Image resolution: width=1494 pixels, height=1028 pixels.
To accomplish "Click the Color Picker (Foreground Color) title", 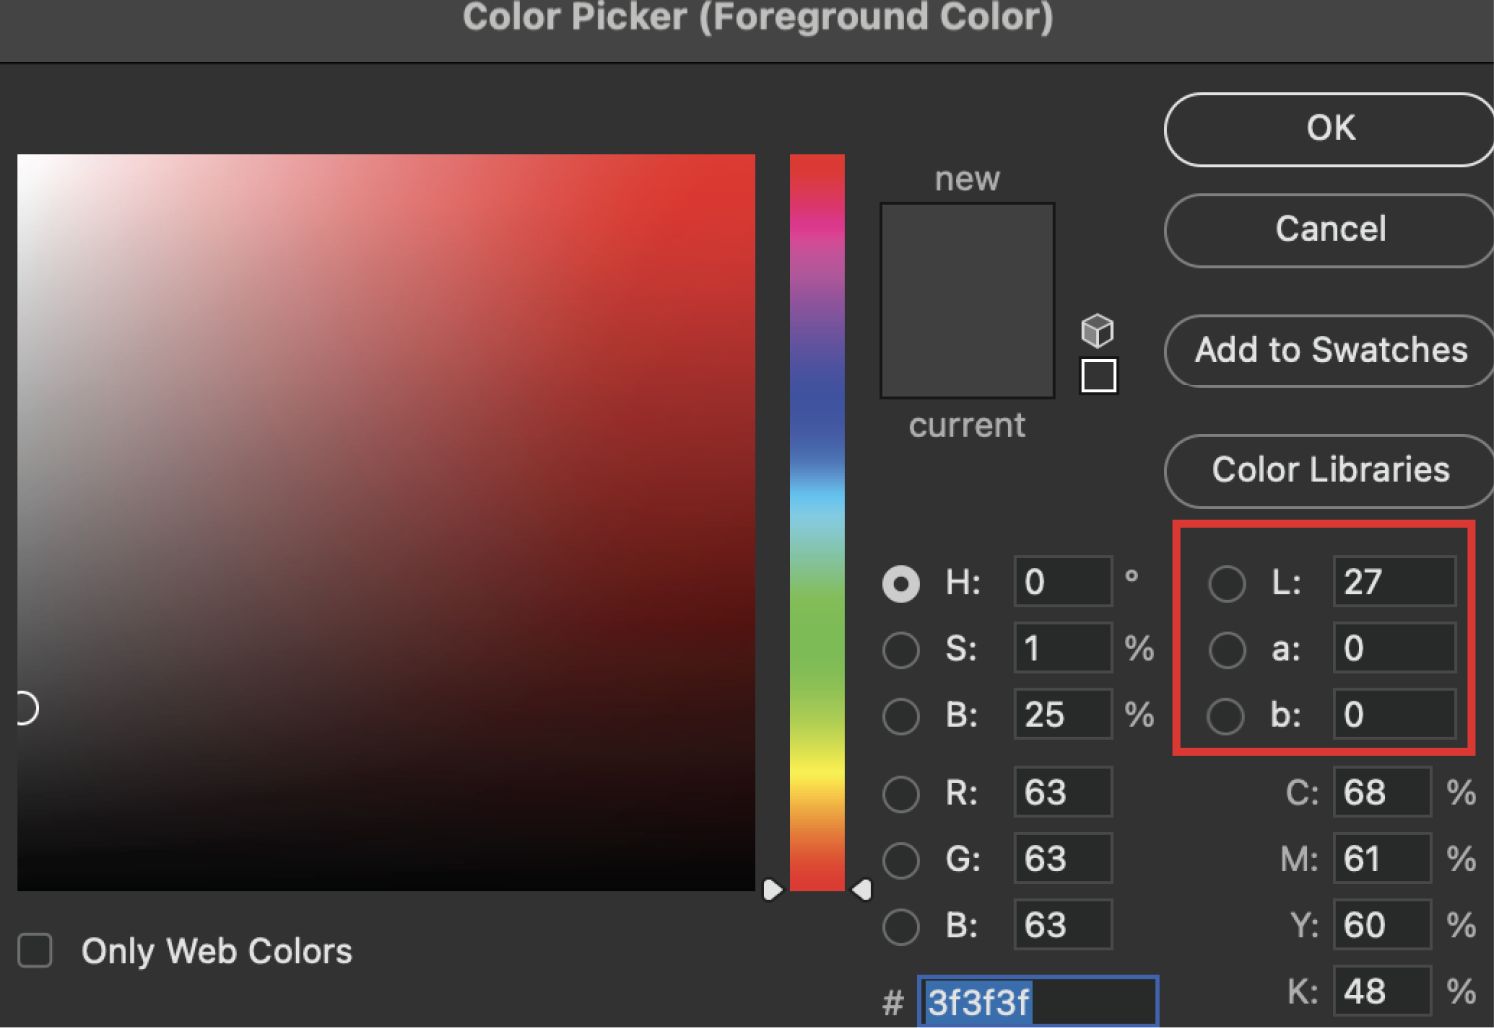I will click(758, 17).
